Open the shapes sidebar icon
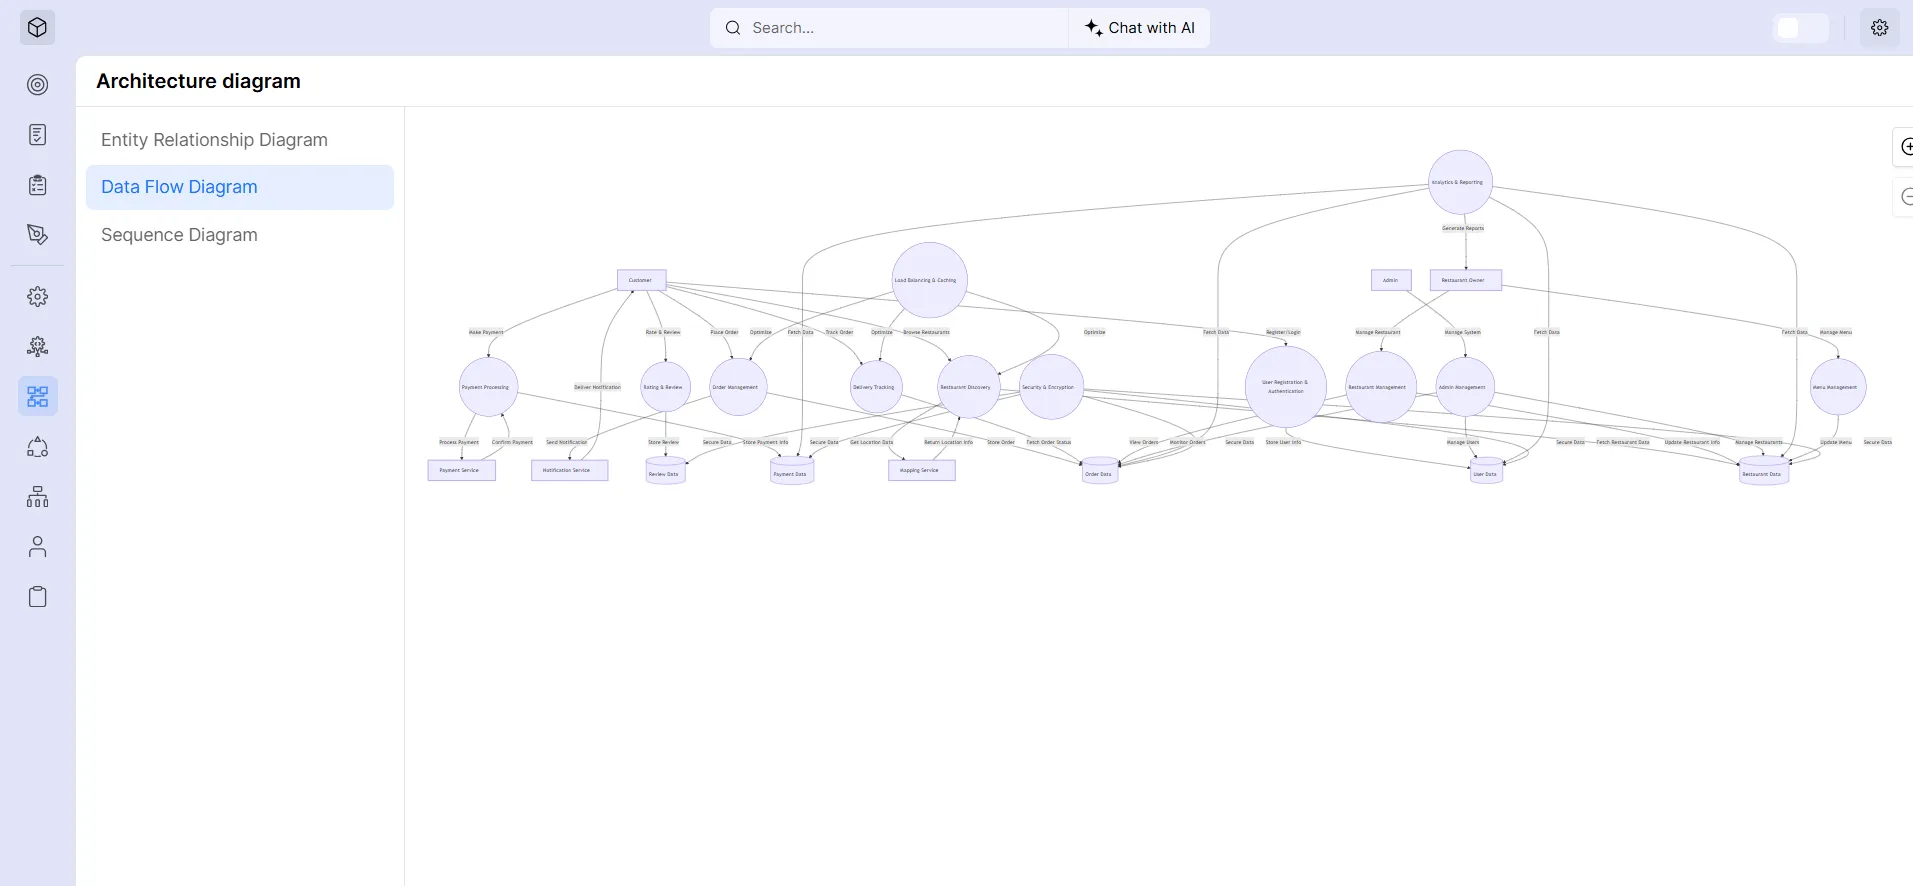 pyautogui.click(x=37, y=447)
